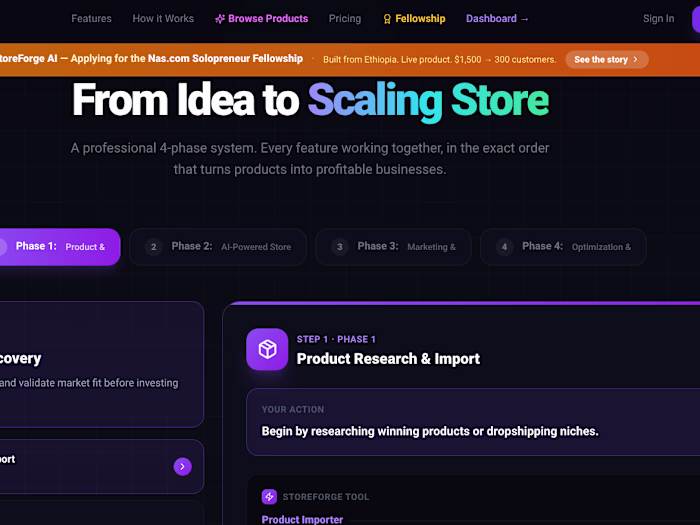Click the 'STOREFORGE TOOL' label
The height and width of the screenshot is (525, 700).
click(326, 497)
